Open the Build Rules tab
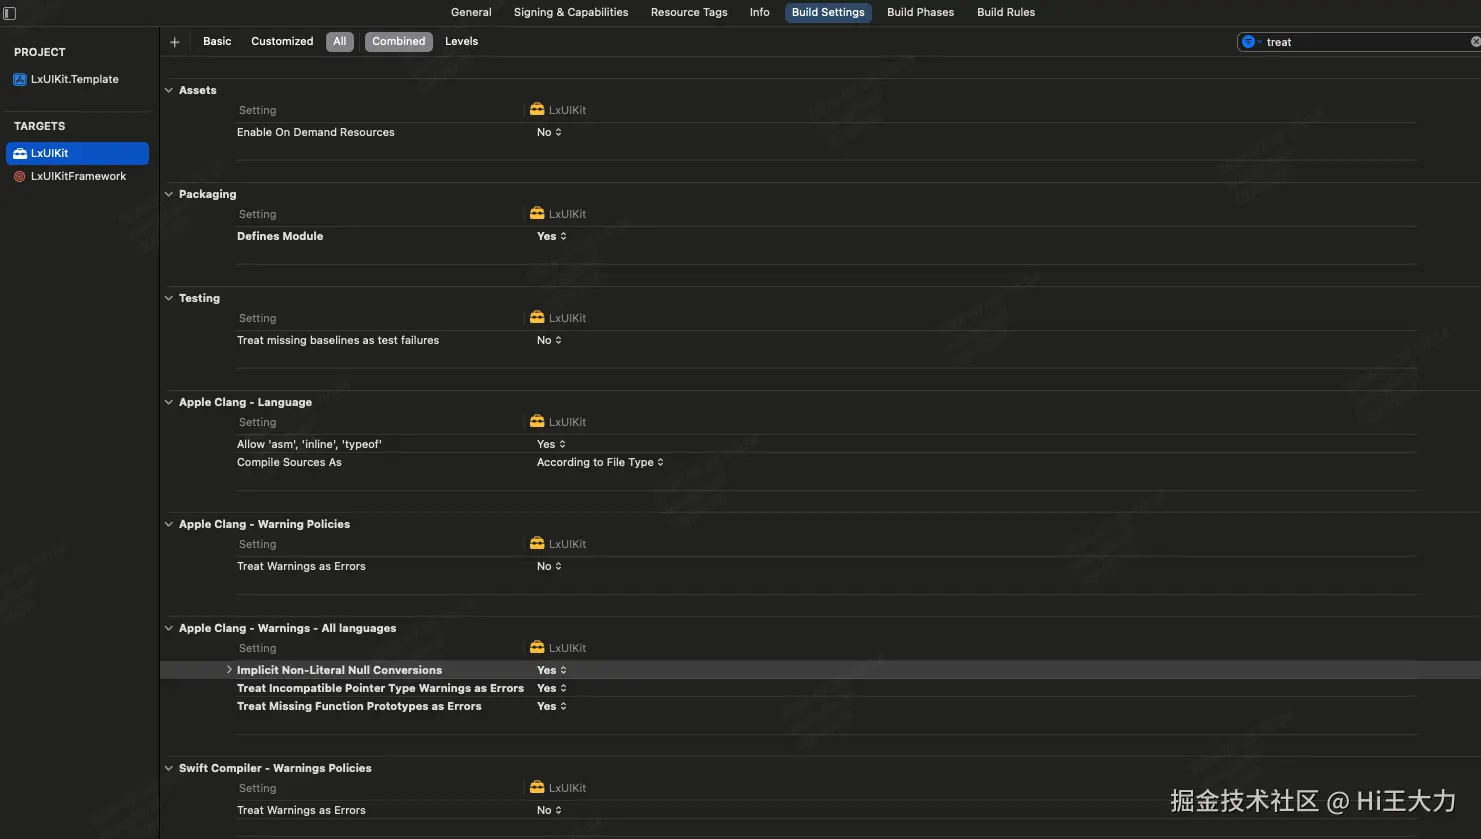This screenshot has width=1481, height=839. (1006, 12)
